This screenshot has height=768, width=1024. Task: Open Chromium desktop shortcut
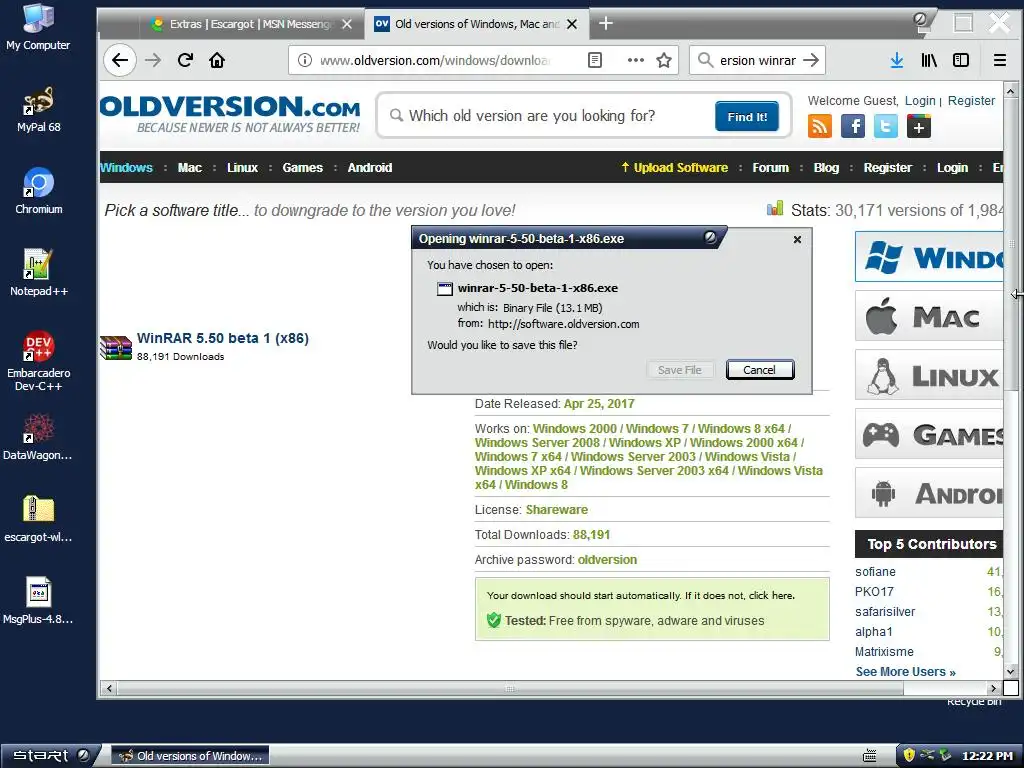point(39,191)
